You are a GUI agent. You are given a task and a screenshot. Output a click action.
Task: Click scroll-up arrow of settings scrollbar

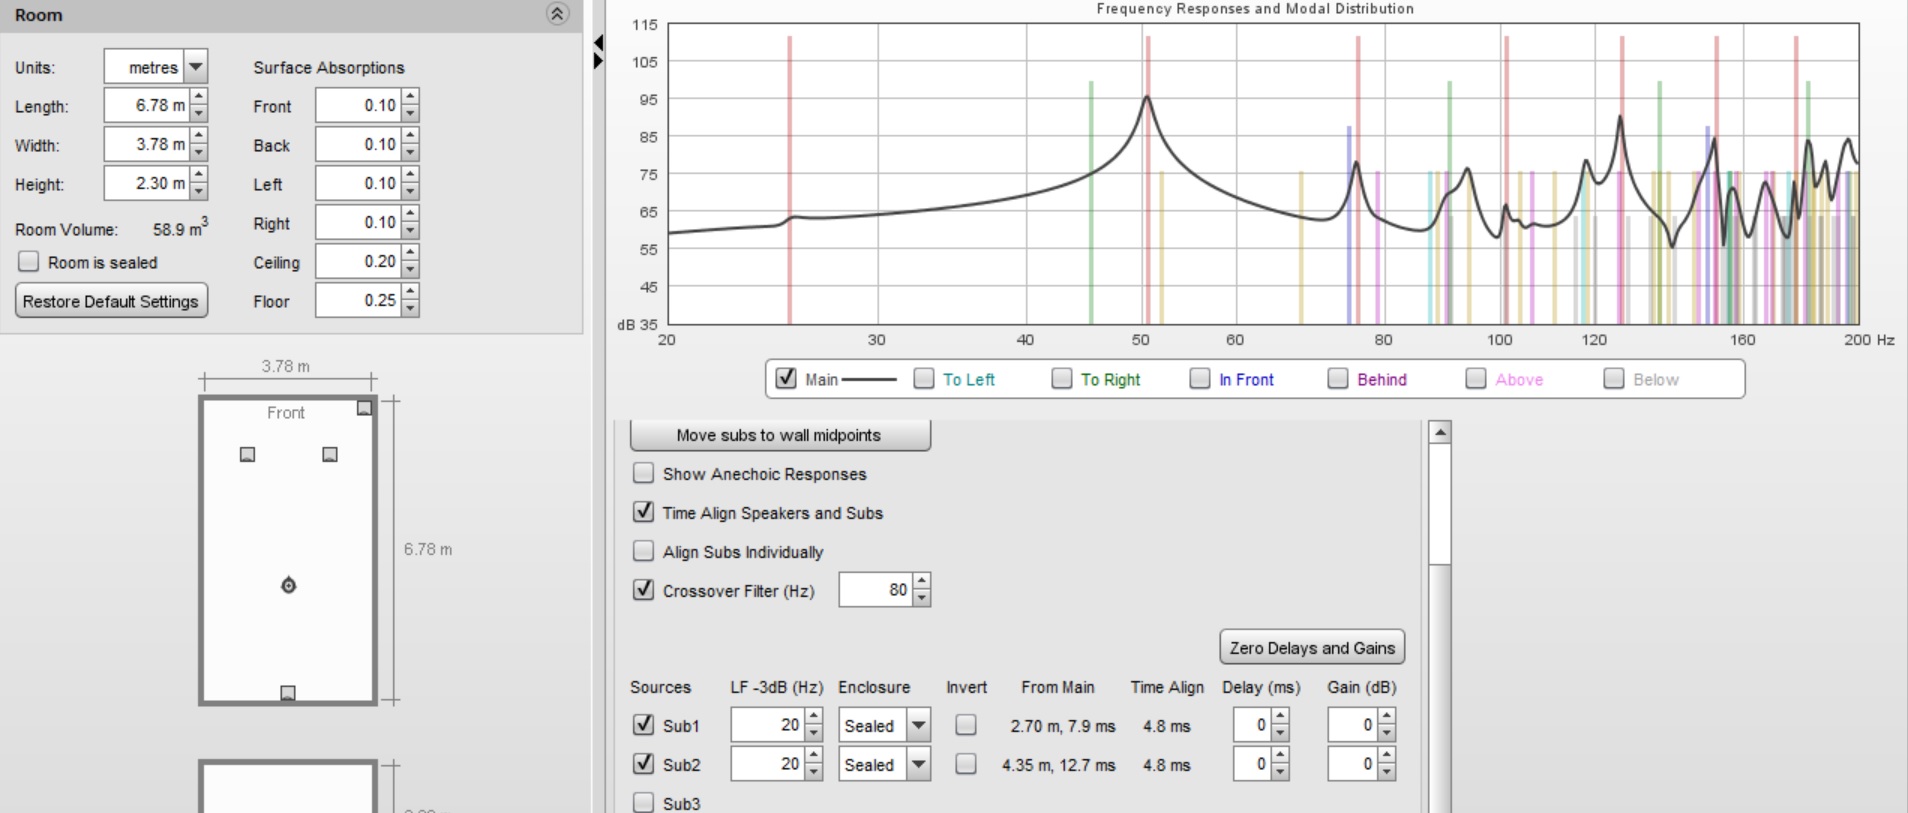(x=1440, y=432)
